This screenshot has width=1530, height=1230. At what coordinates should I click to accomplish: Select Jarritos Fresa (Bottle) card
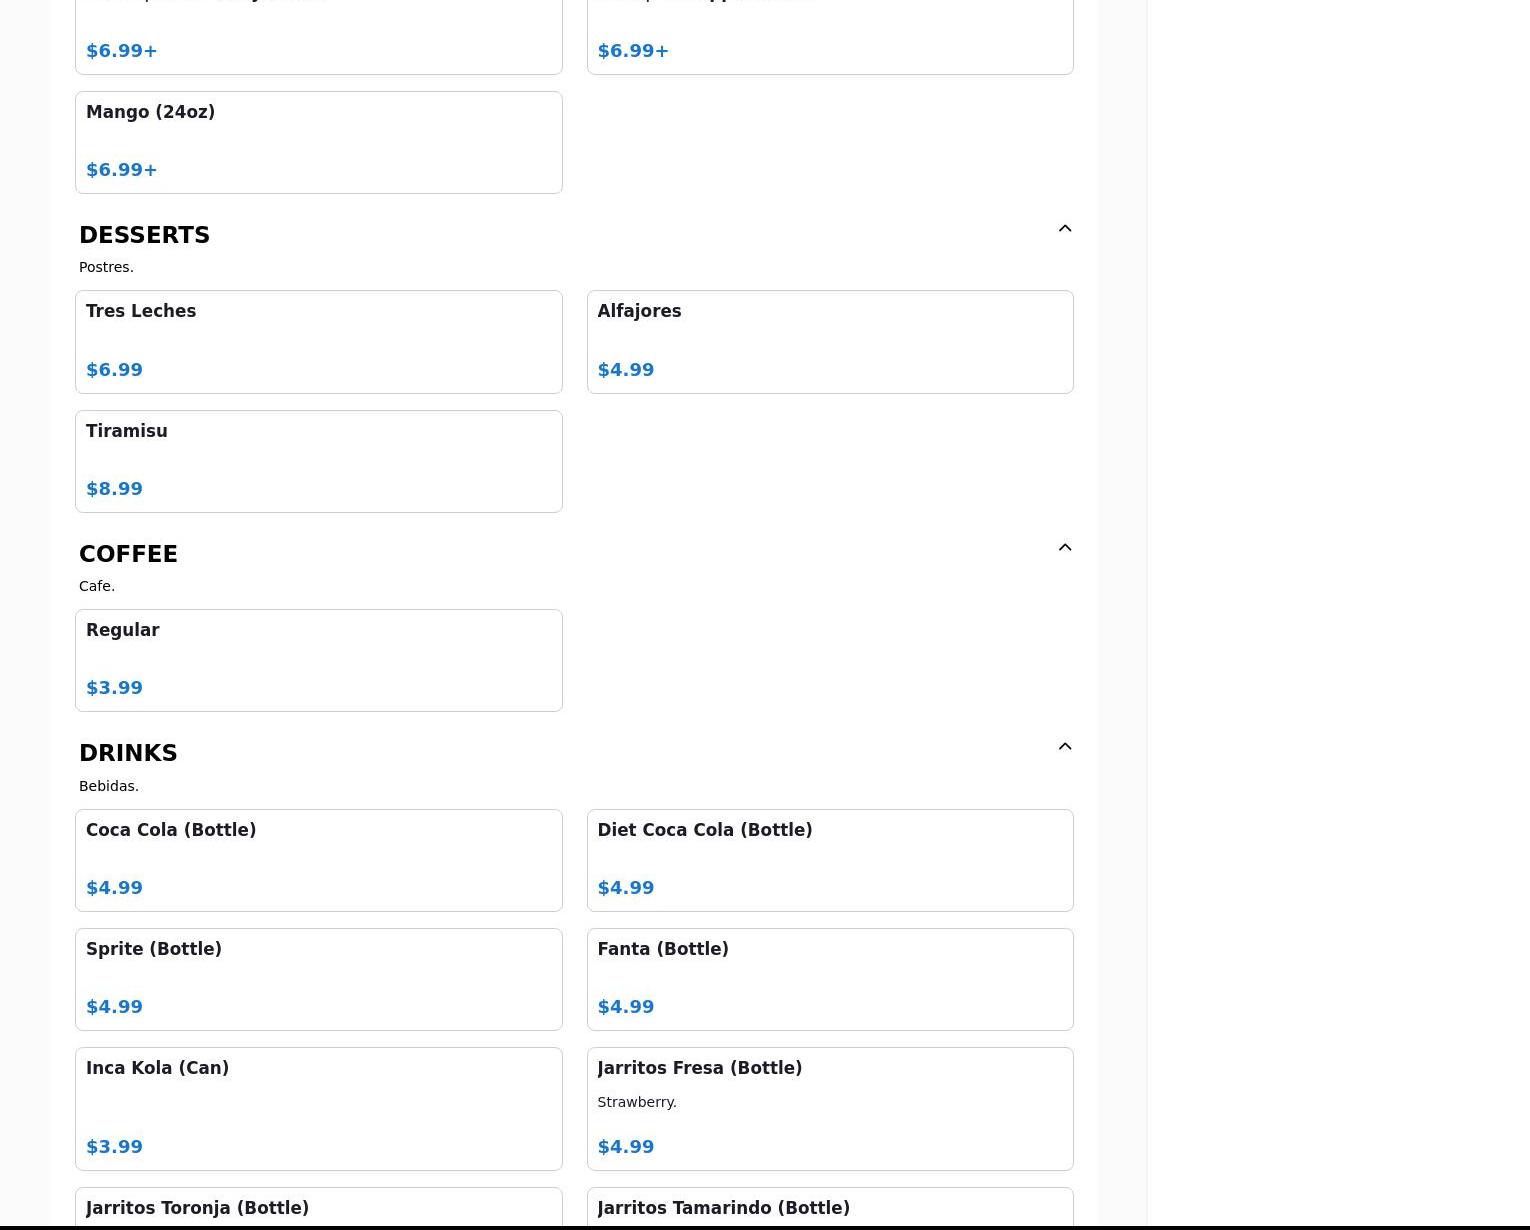(830, 1109)
